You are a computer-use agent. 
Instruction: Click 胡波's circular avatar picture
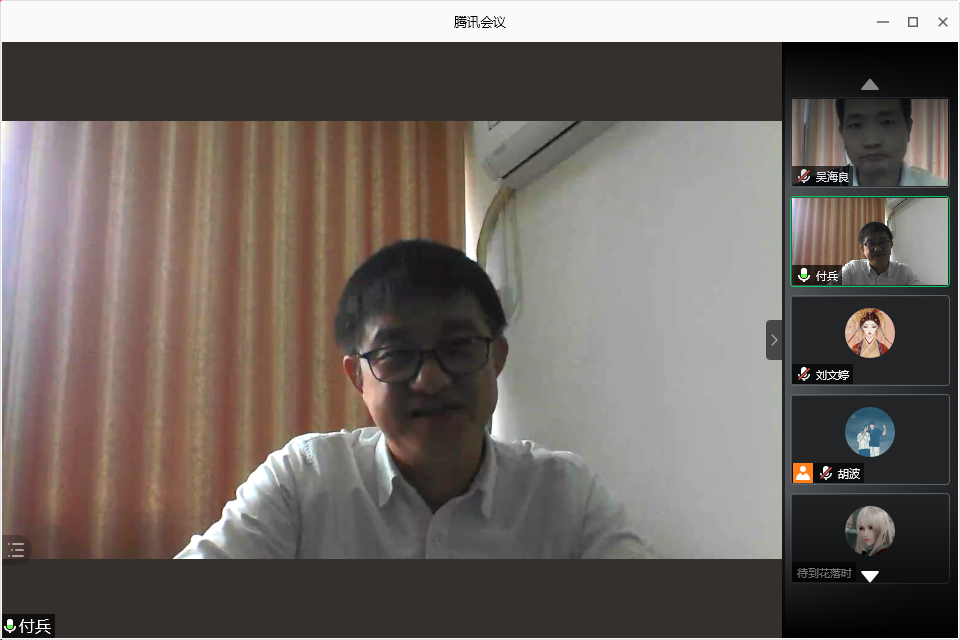[x=869, y=432]
